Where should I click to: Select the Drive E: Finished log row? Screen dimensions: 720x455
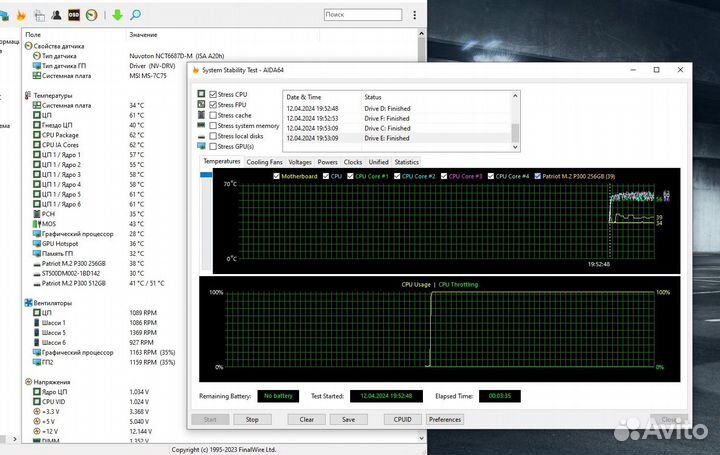[397, 138]
